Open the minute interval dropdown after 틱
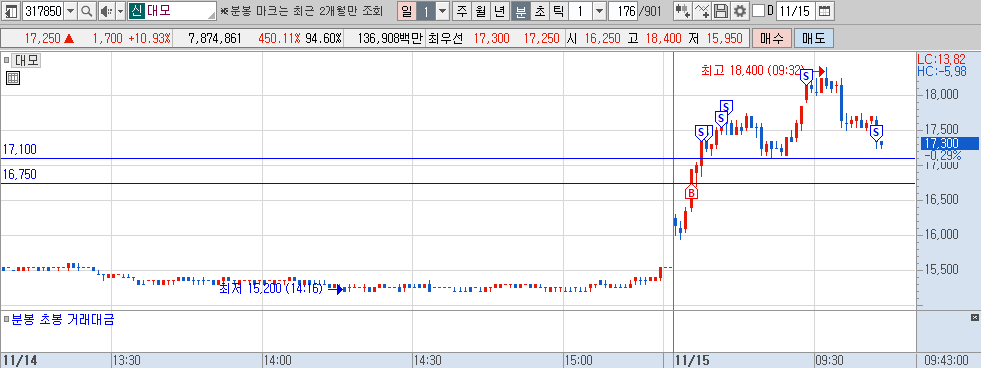 pos(599,11)
